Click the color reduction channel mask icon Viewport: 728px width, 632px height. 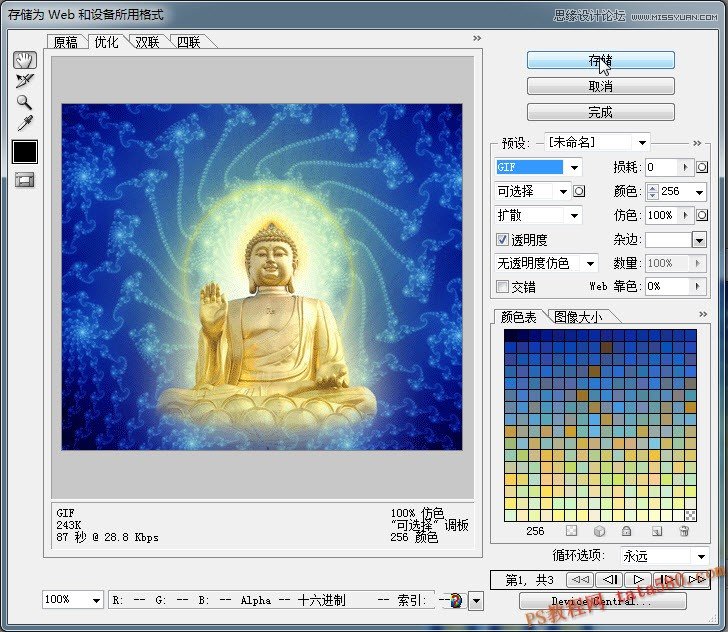tap(579, 191)
